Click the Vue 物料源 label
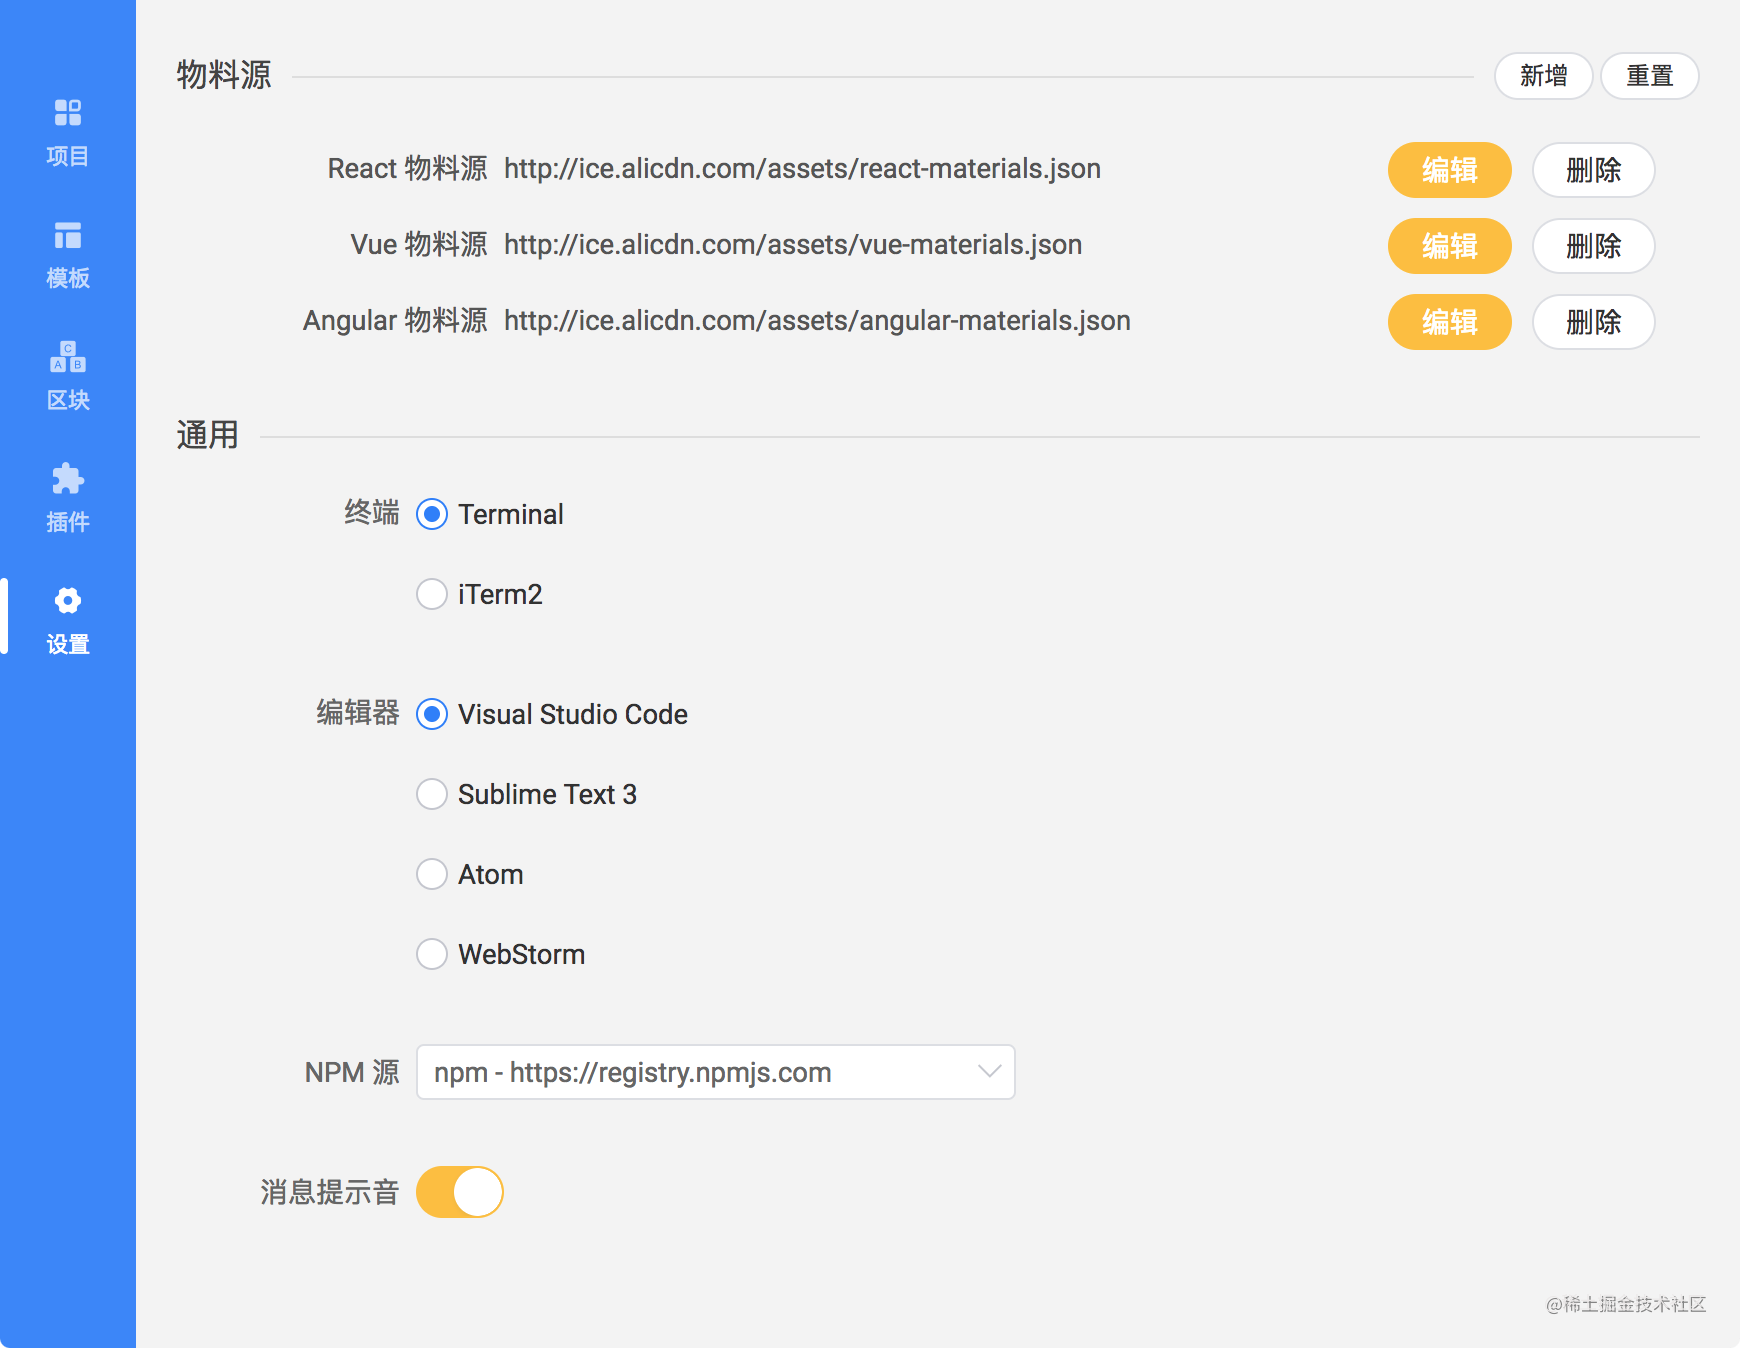This screenshot has height=1348, width=1740. click(419, 245)
